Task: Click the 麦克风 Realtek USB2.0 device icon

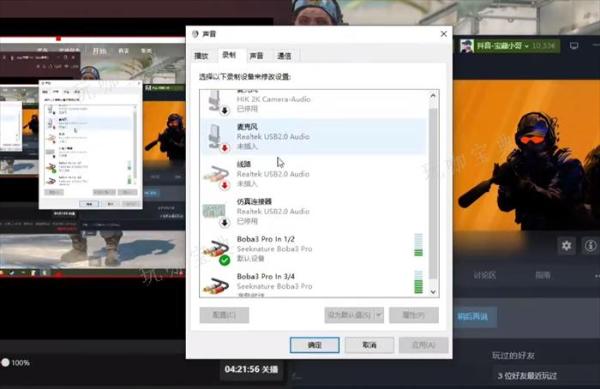Action: click(x=218, y=137)
